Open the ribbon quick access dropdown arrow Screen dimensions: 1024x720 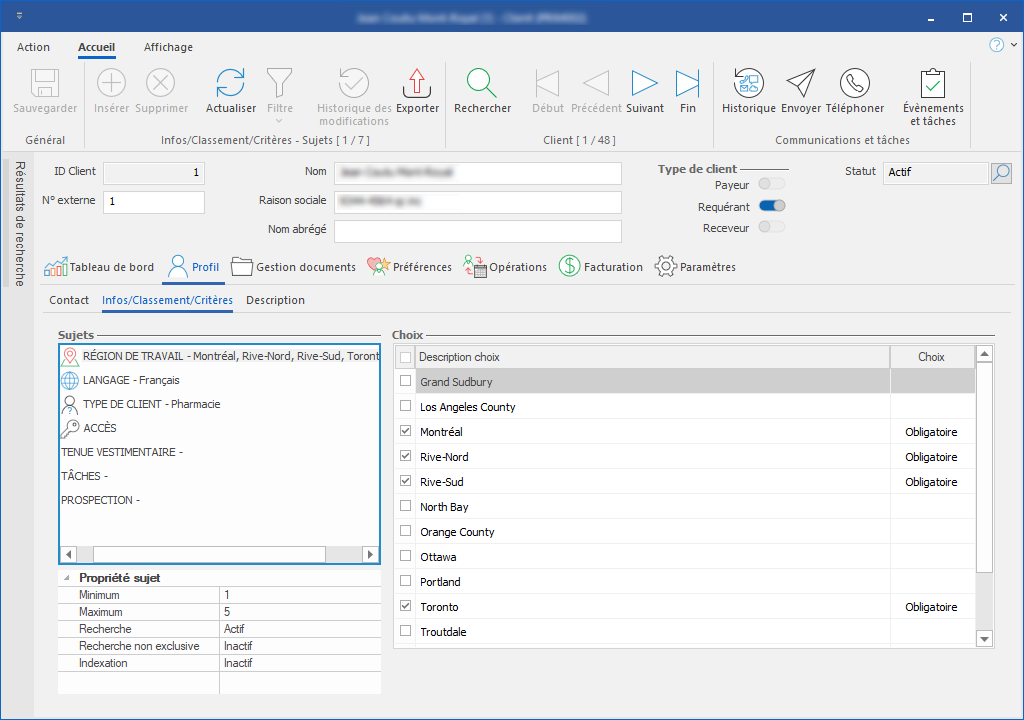pyautogui.click(x=20, y=17)
